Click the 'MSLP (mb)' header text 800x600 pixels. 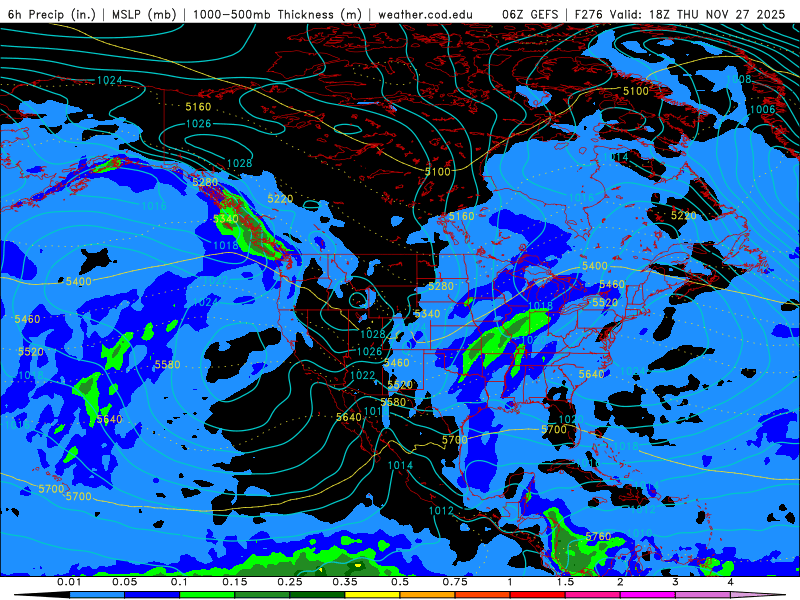[x=144, y=14]
